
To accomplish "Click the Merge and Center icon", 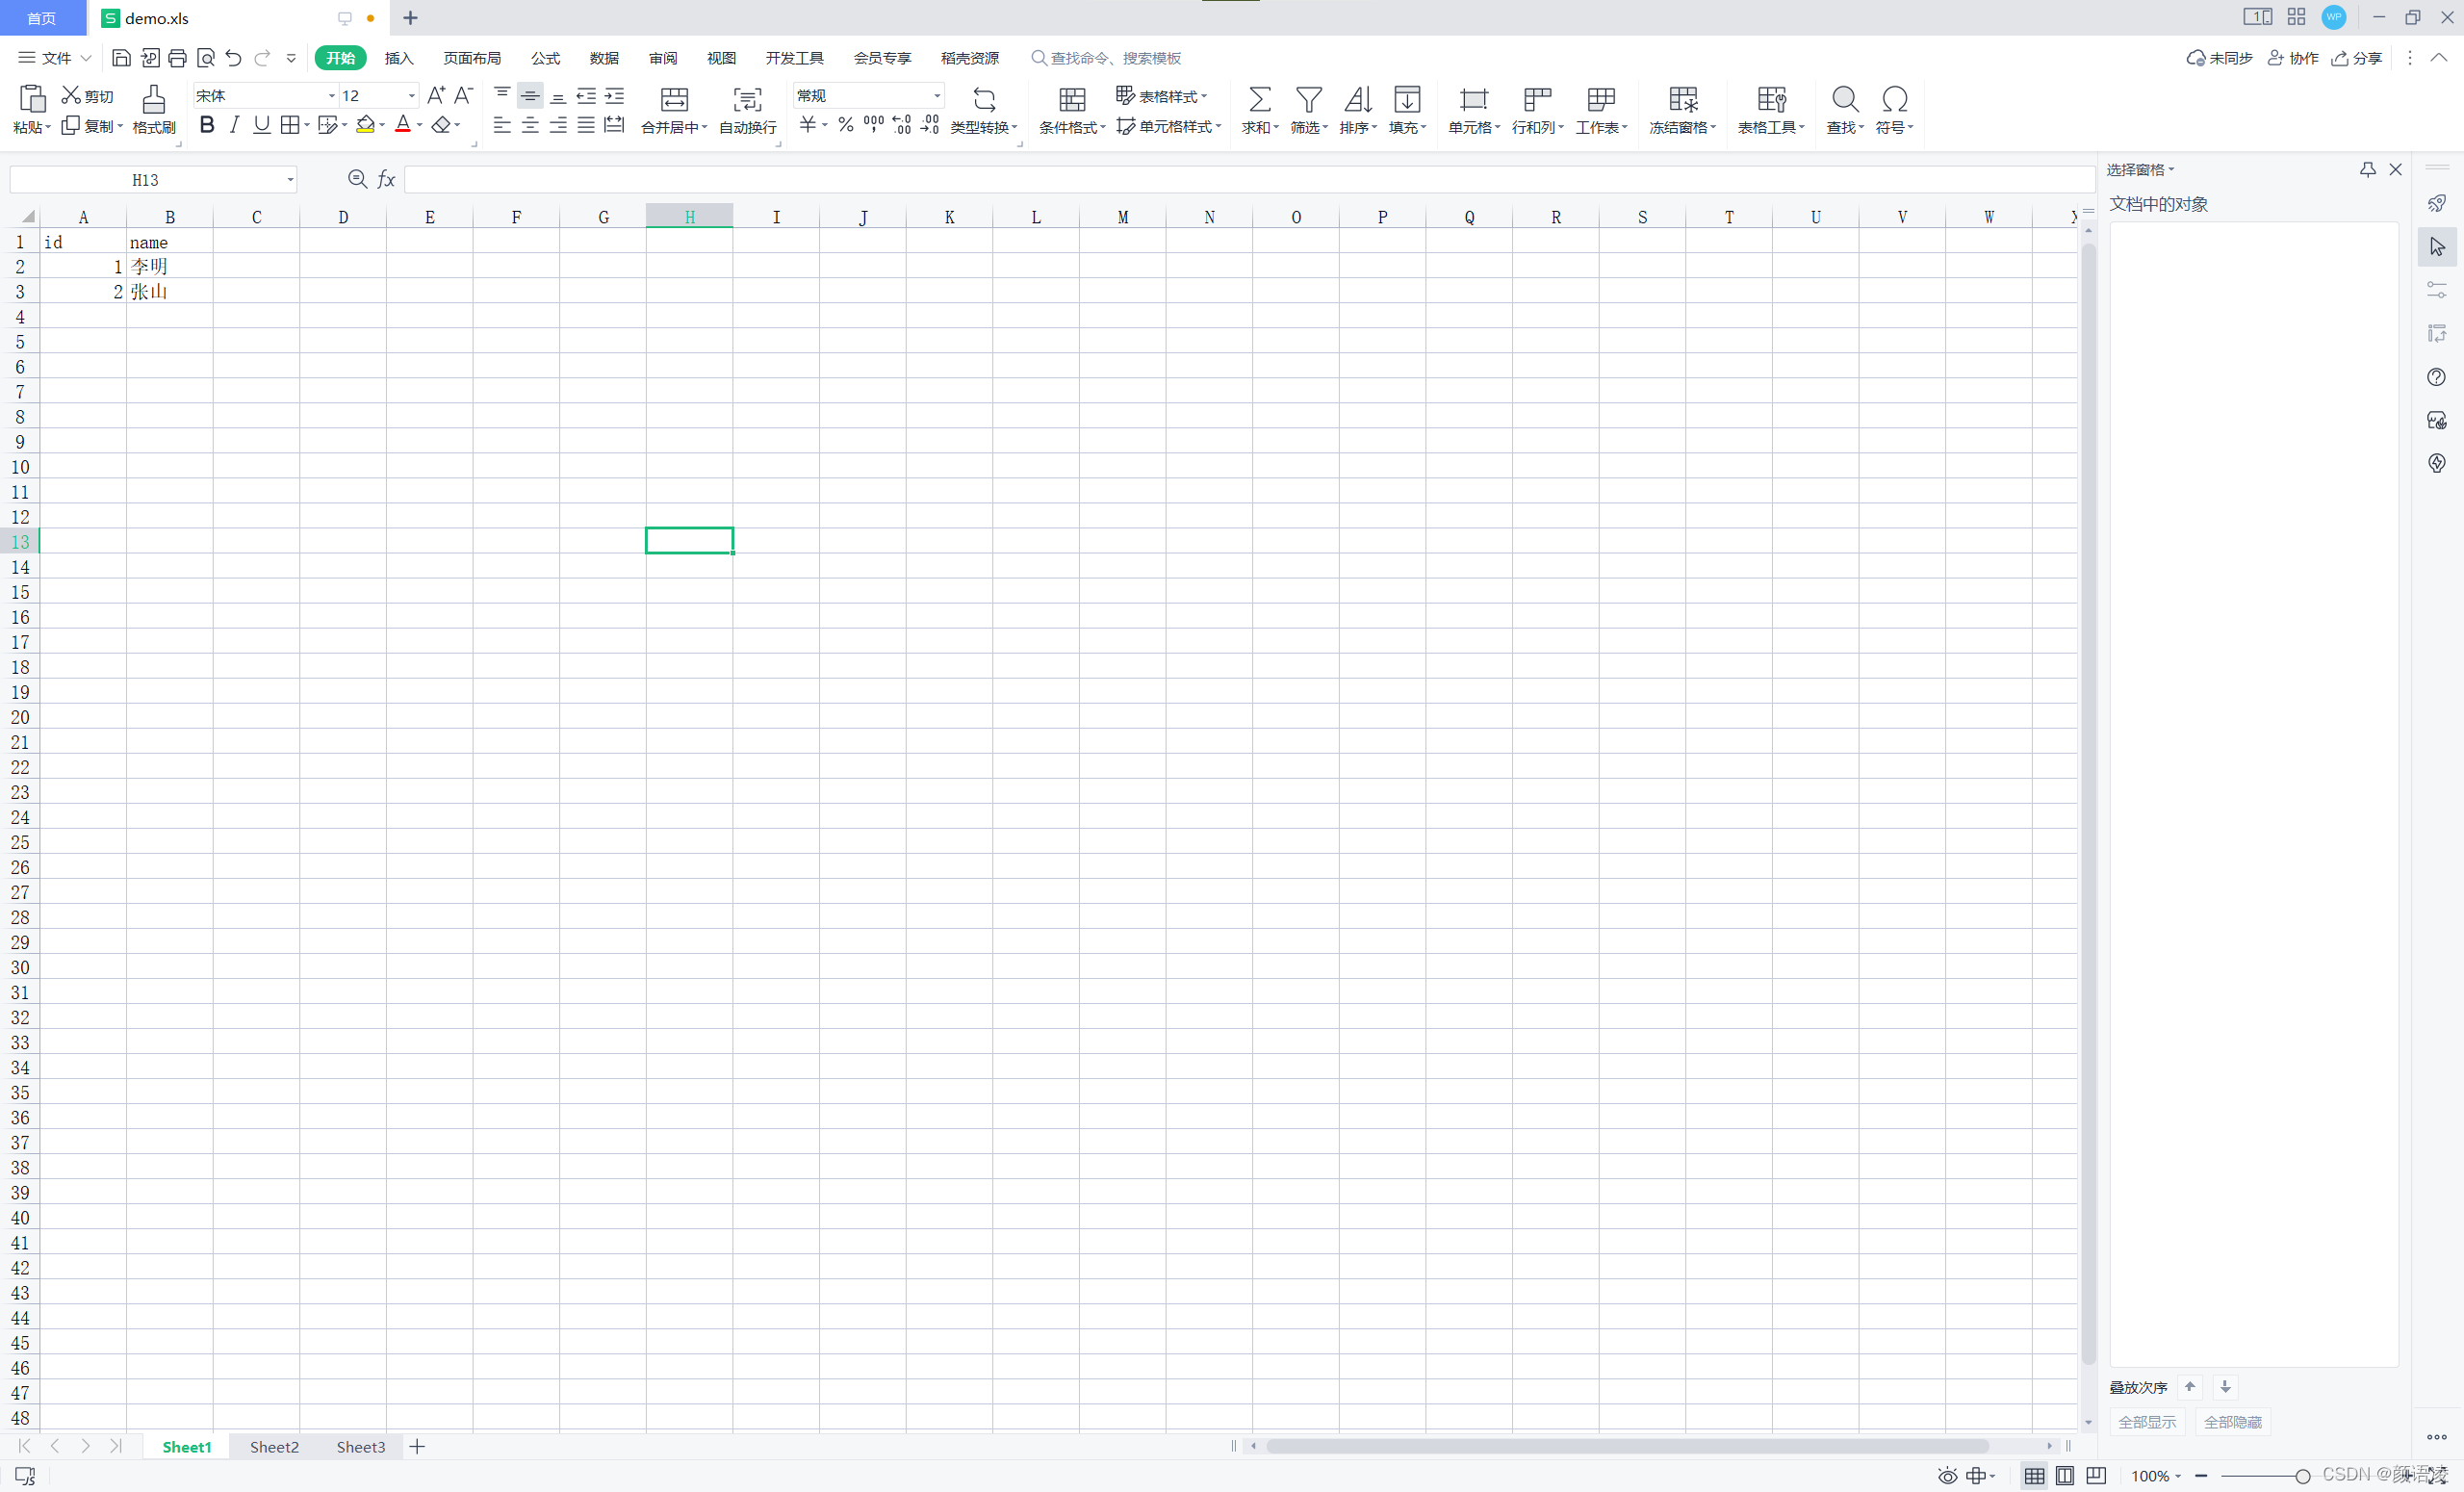I will point(674,99).
